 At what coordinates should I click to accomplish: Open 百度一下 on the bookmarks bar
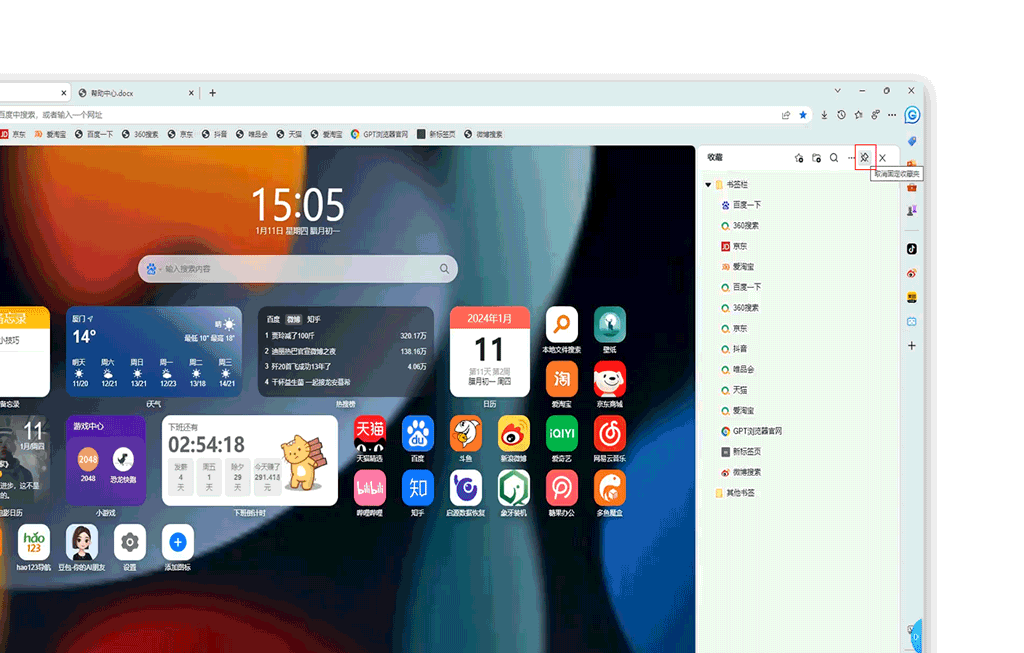click(94, 135)
